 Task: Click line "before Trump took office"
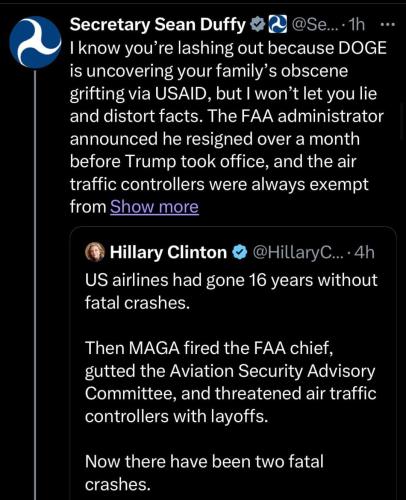pyautogui.click(x=213, y=162)
